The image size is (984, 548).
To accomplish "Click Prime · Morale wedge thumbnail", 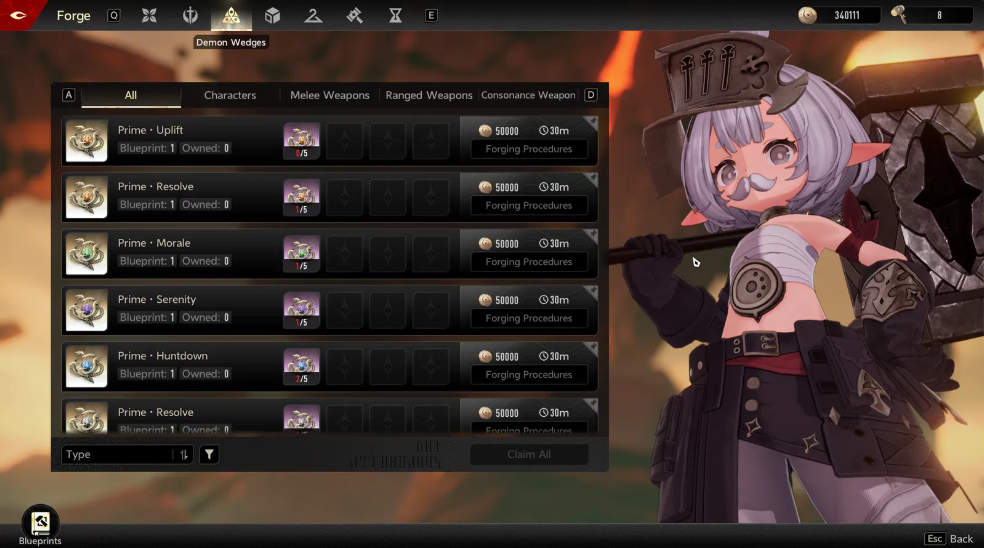I will tap(87, 254).
